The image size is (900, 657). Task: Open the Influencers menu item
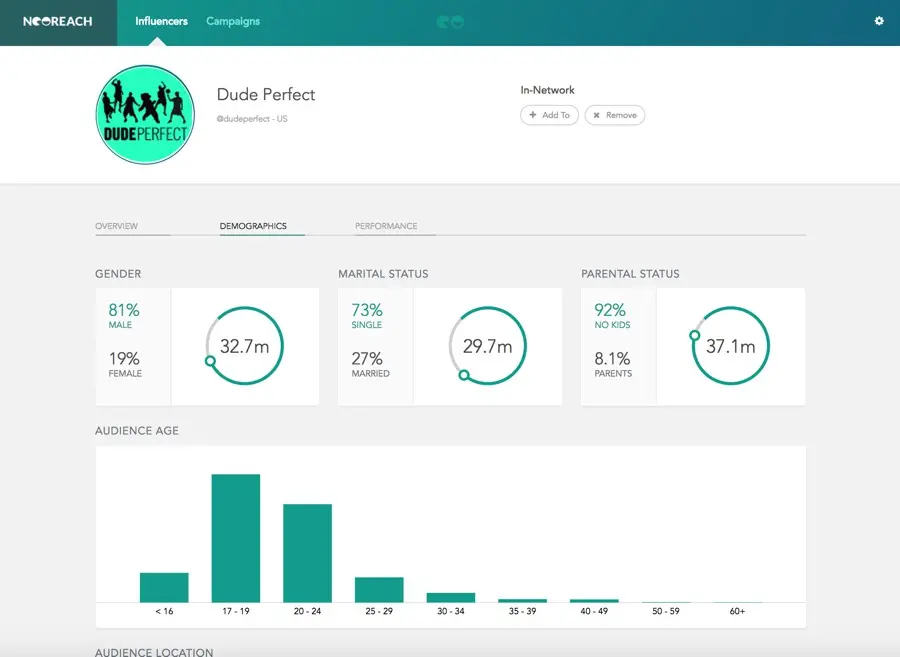(161, 21)
